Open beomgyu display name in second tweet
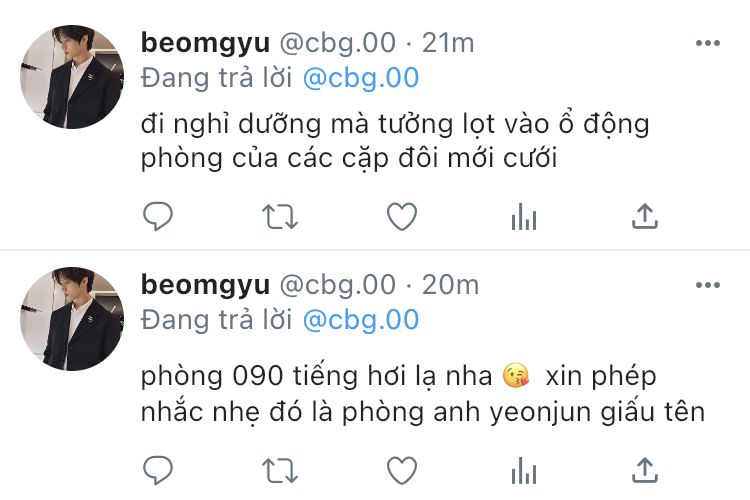750x500 pixels. 206,285
